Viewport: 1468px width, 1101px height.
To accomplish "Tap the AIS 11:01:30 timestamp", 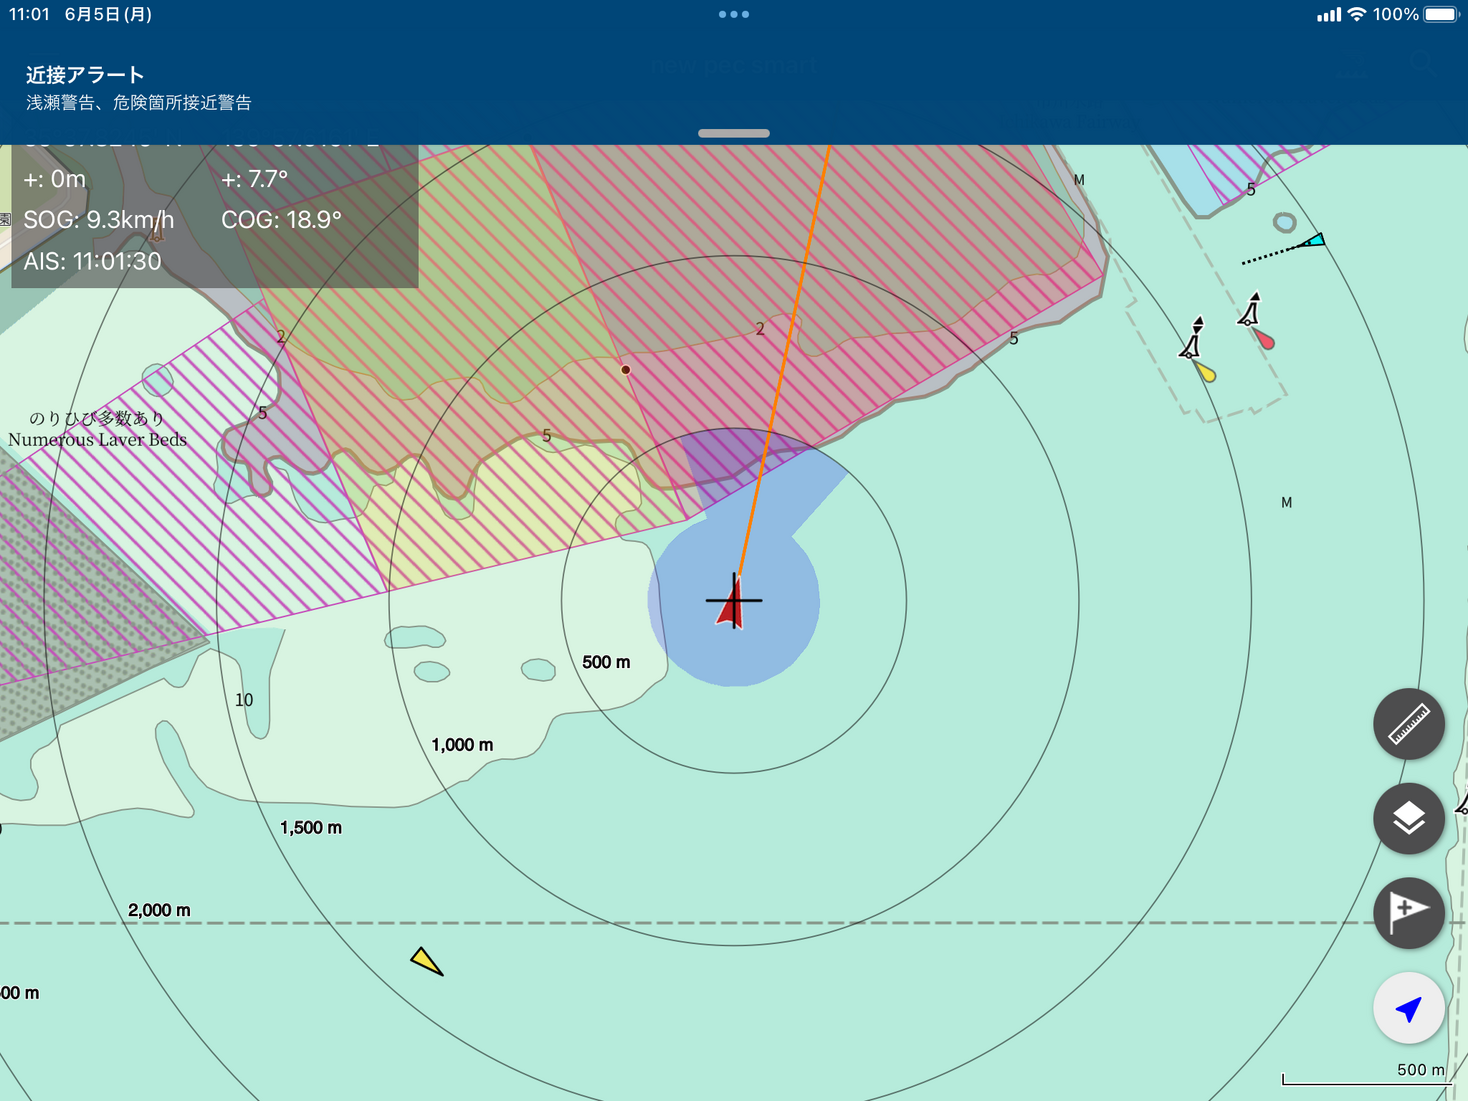I will click(92, 261).
